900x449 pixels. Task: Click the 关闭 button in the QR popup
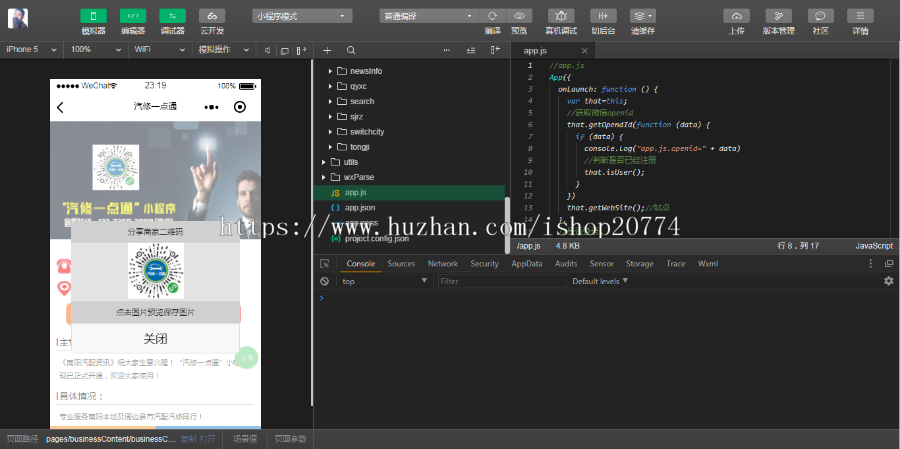[155, 338]
